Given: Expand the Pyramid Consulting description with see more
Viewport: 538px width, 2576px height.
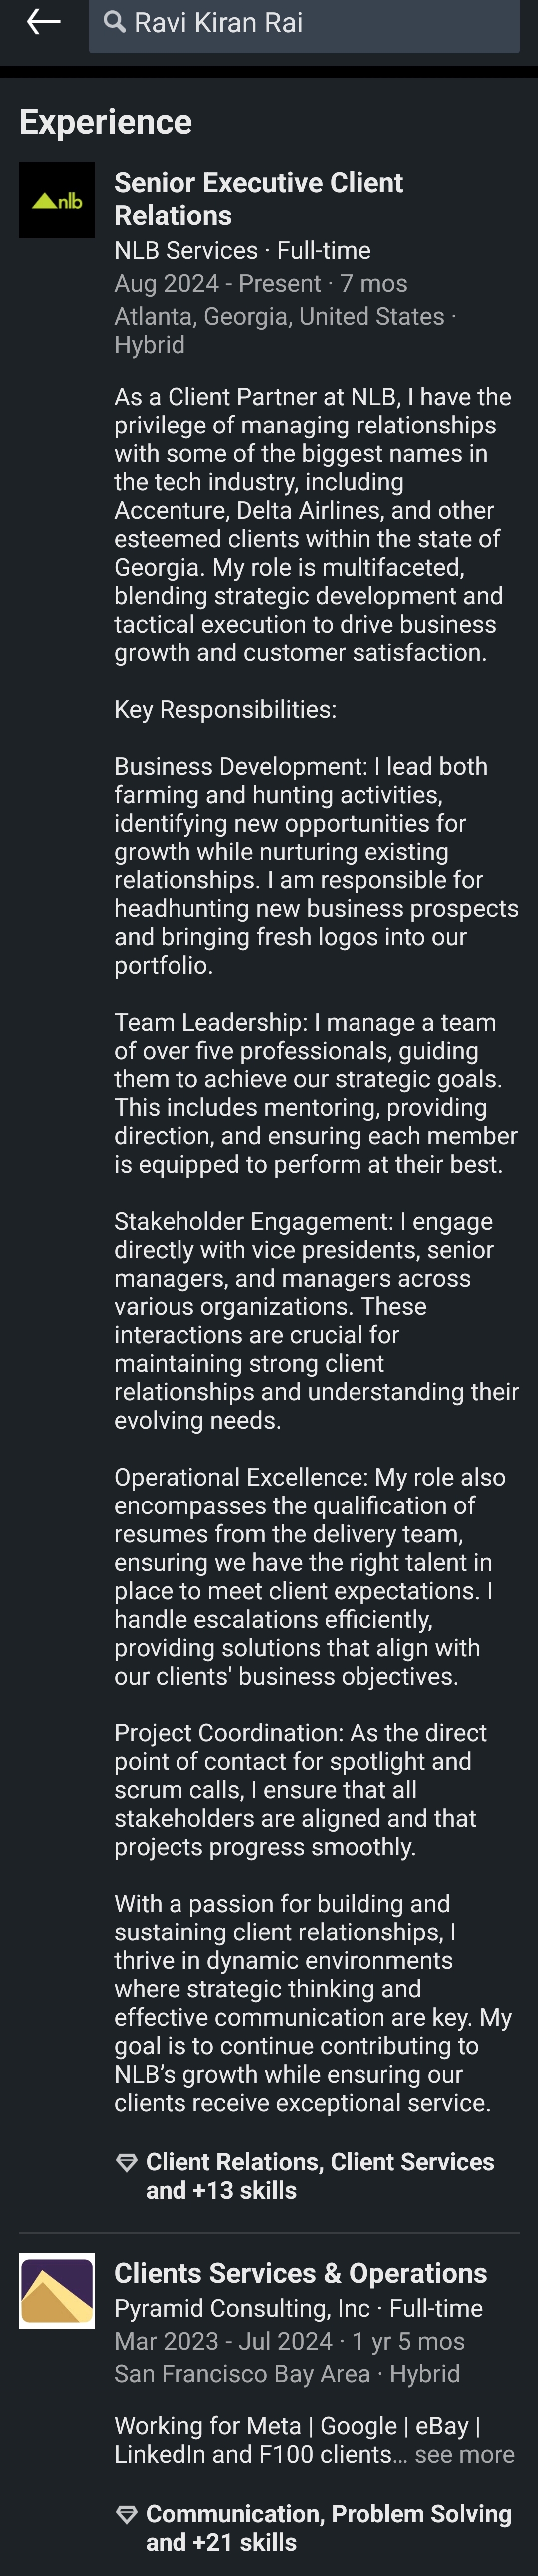Looking at the screenshot, I should 464,2454.
